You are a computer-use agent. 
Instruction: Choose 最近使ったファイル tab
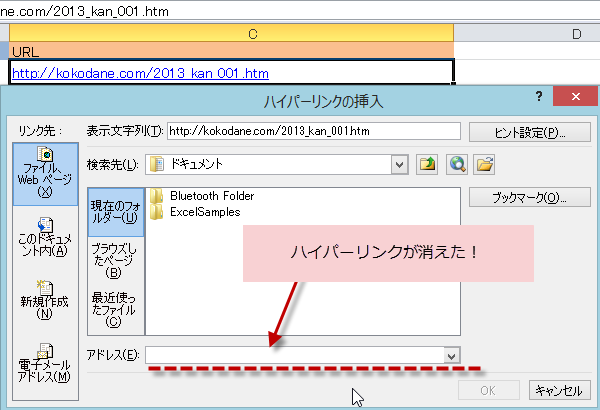(116, 309)
